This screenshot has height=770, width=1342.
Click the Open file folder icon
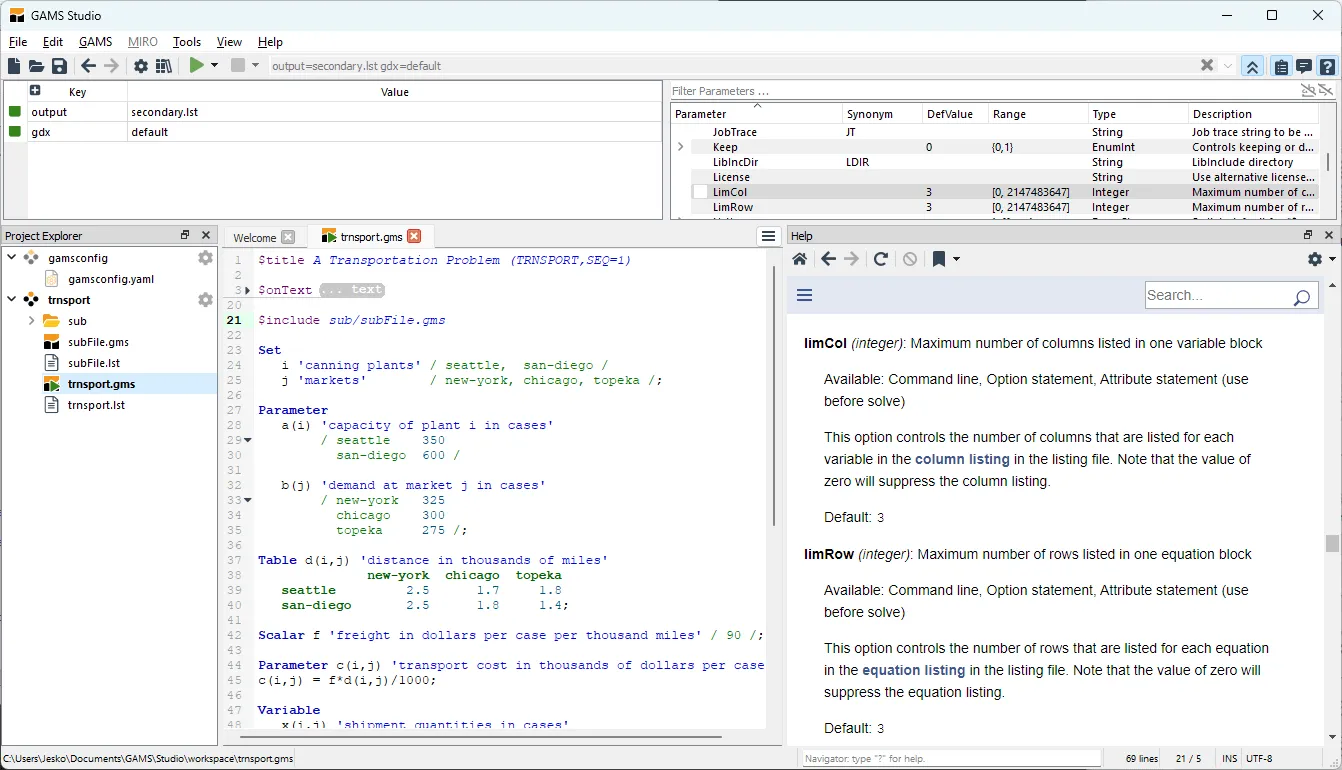(x=36, y=66)
